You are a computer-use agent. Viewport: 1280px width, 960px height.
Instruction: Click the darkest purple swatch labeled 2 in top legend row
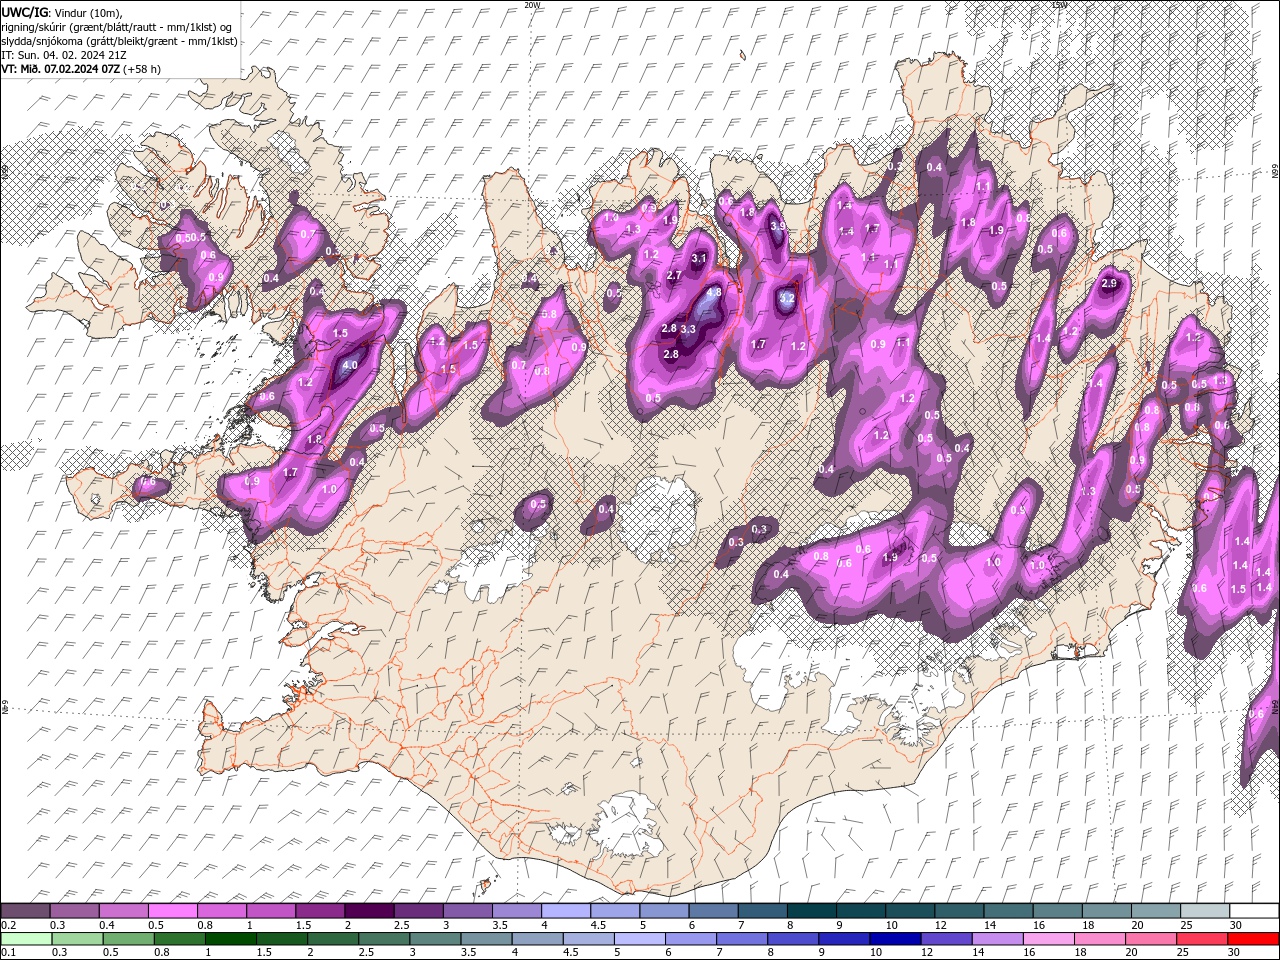369,911
